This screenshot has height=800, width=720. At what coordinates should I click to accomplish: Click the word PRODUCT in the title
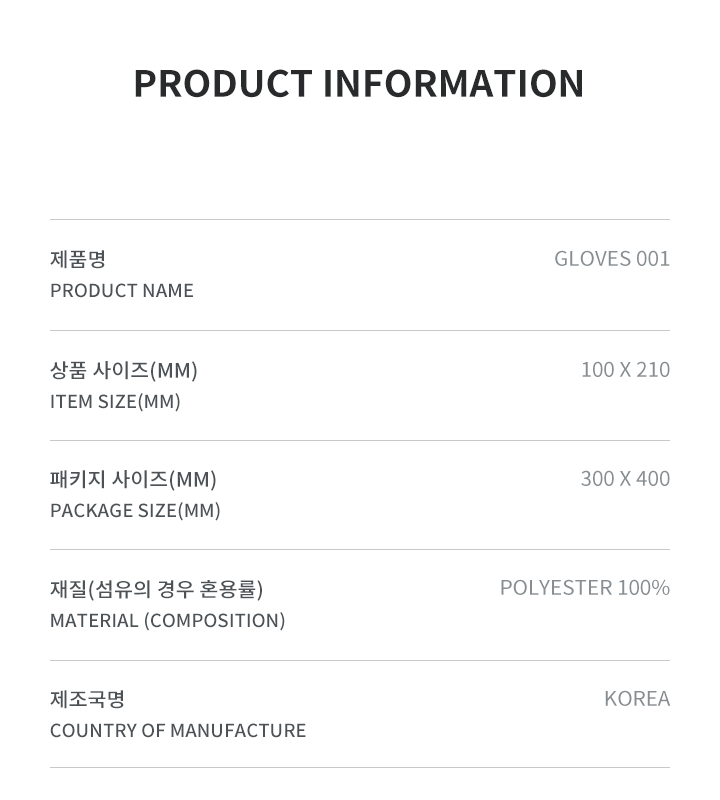tap(223, 83)
